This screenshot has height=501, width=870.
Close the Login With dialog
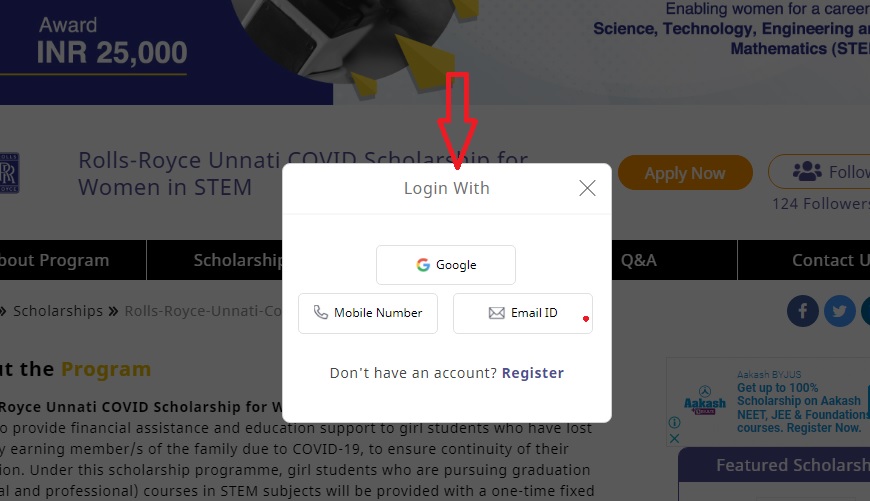pos(587,188)
